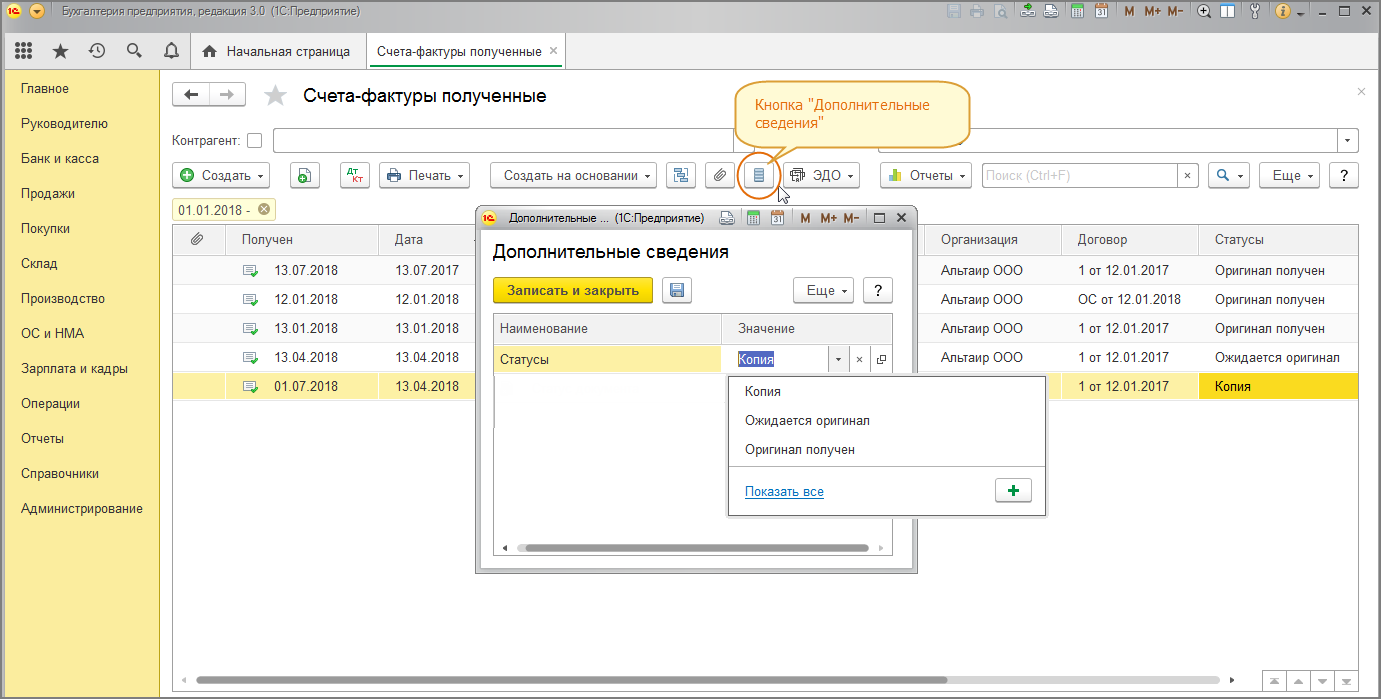Click get link icon in title bar
The height and width of the screenshot is (699, 1381).
click(1027, 12)
